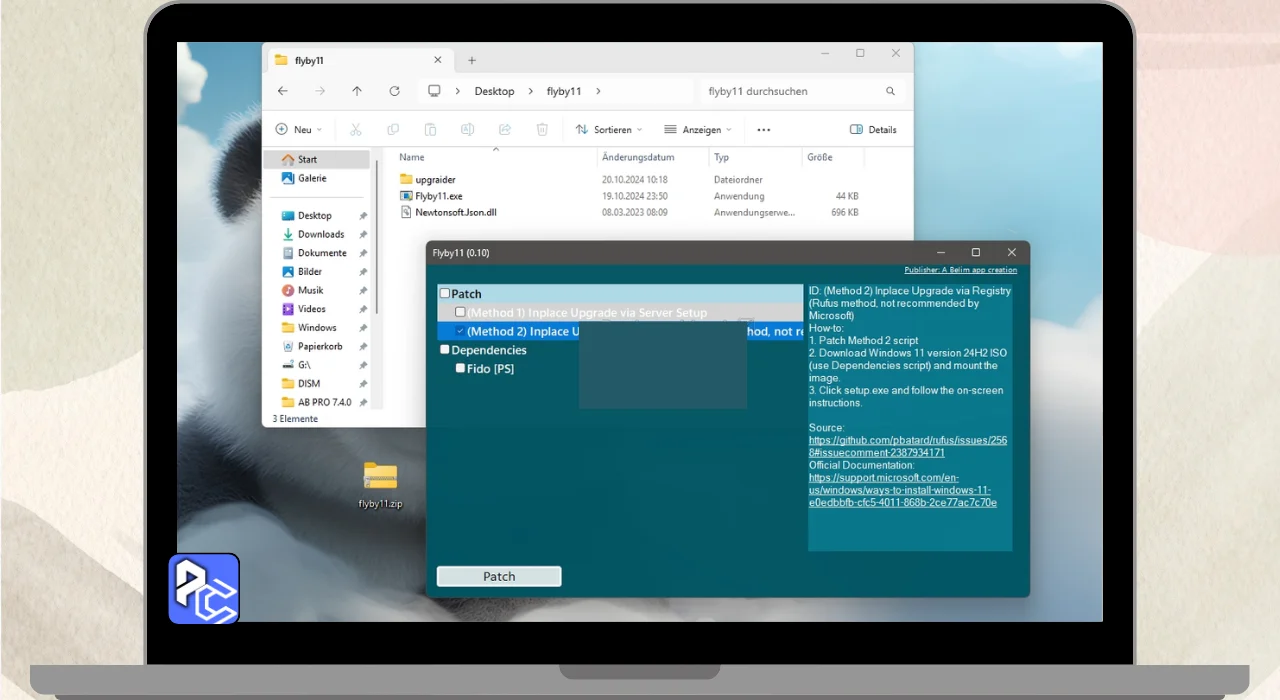Close the flyby11 Explorer tab
1280x700 pixels.
tap(439, 60)
